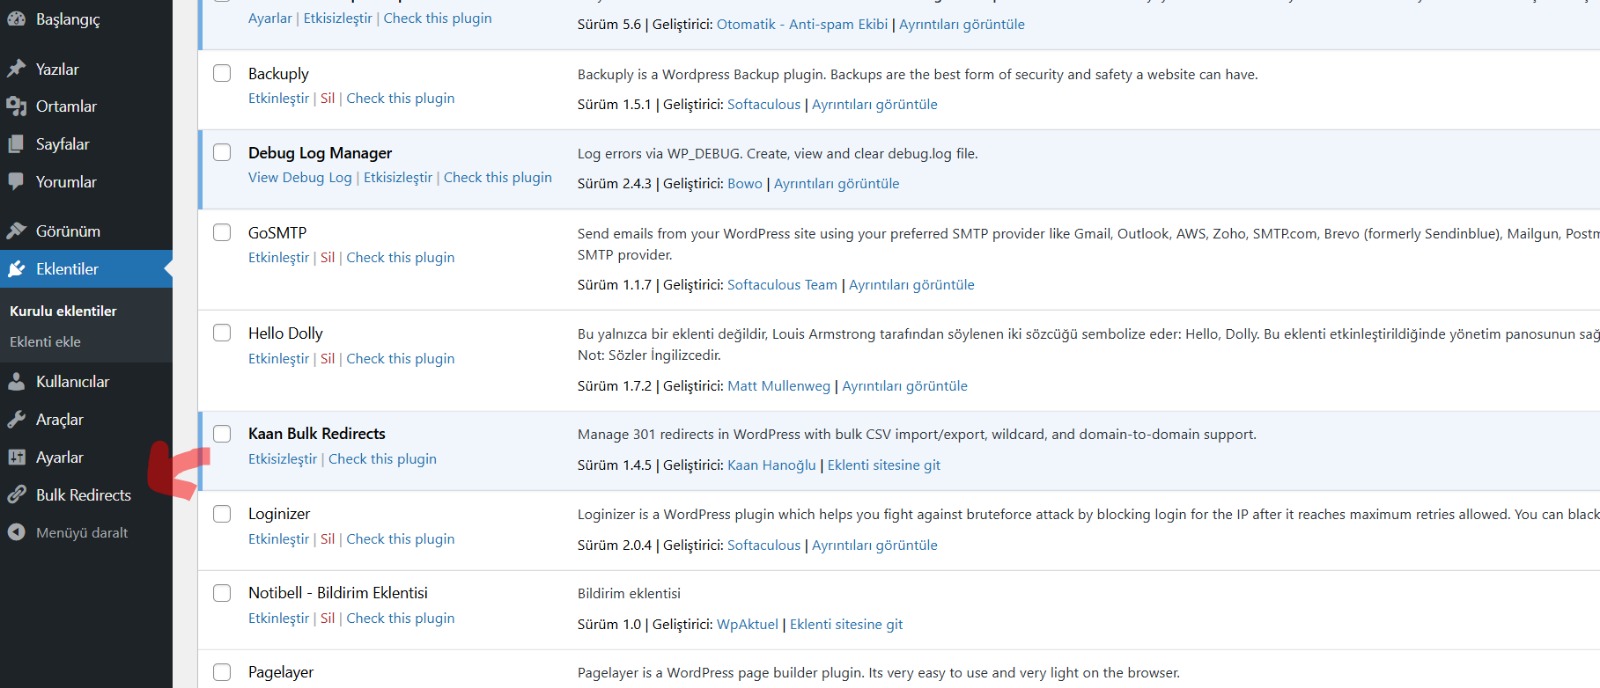Open Ayrıntıları görüntüle for Loginizer
The image size is (1600, 688).
875,545
